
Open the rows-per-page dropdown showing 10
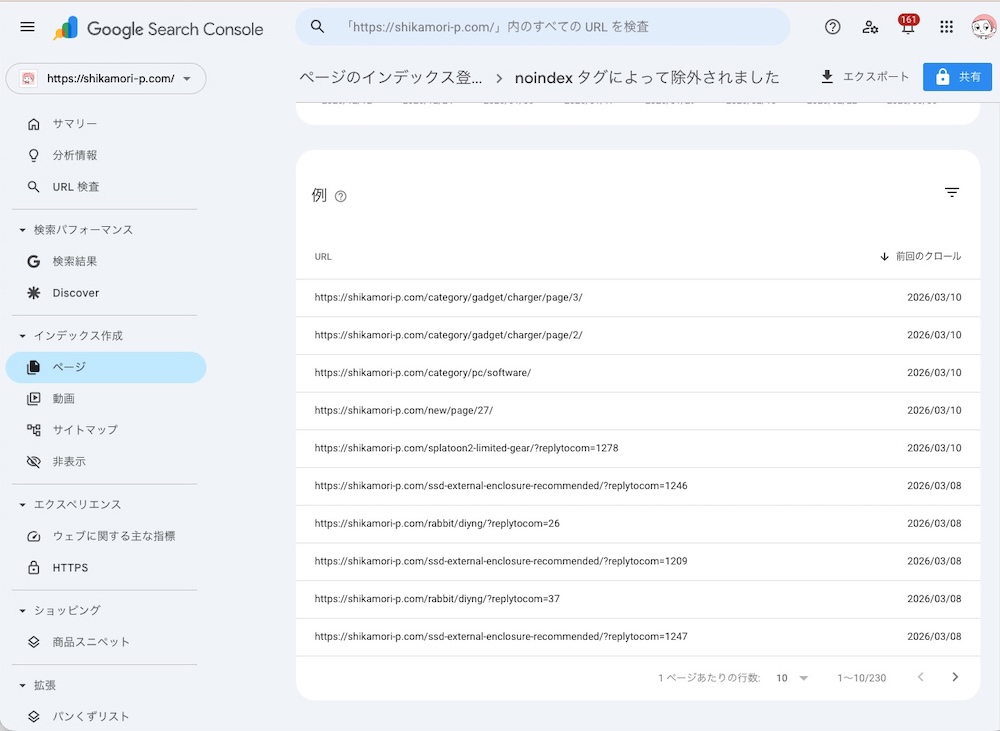click(x=791, y=677)
